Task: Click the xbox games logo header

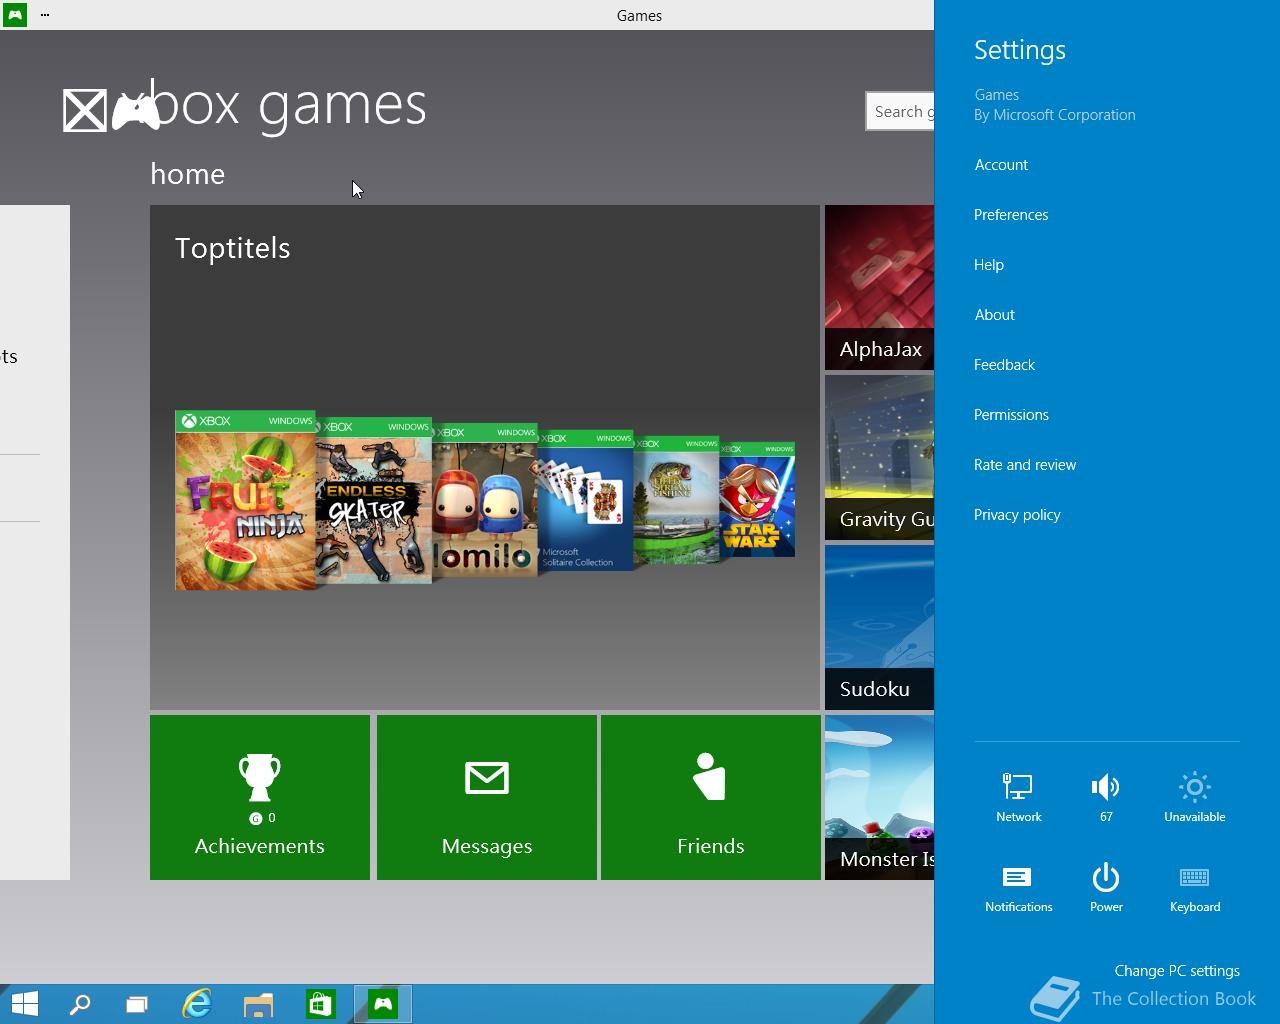Action: pos(245,105)
